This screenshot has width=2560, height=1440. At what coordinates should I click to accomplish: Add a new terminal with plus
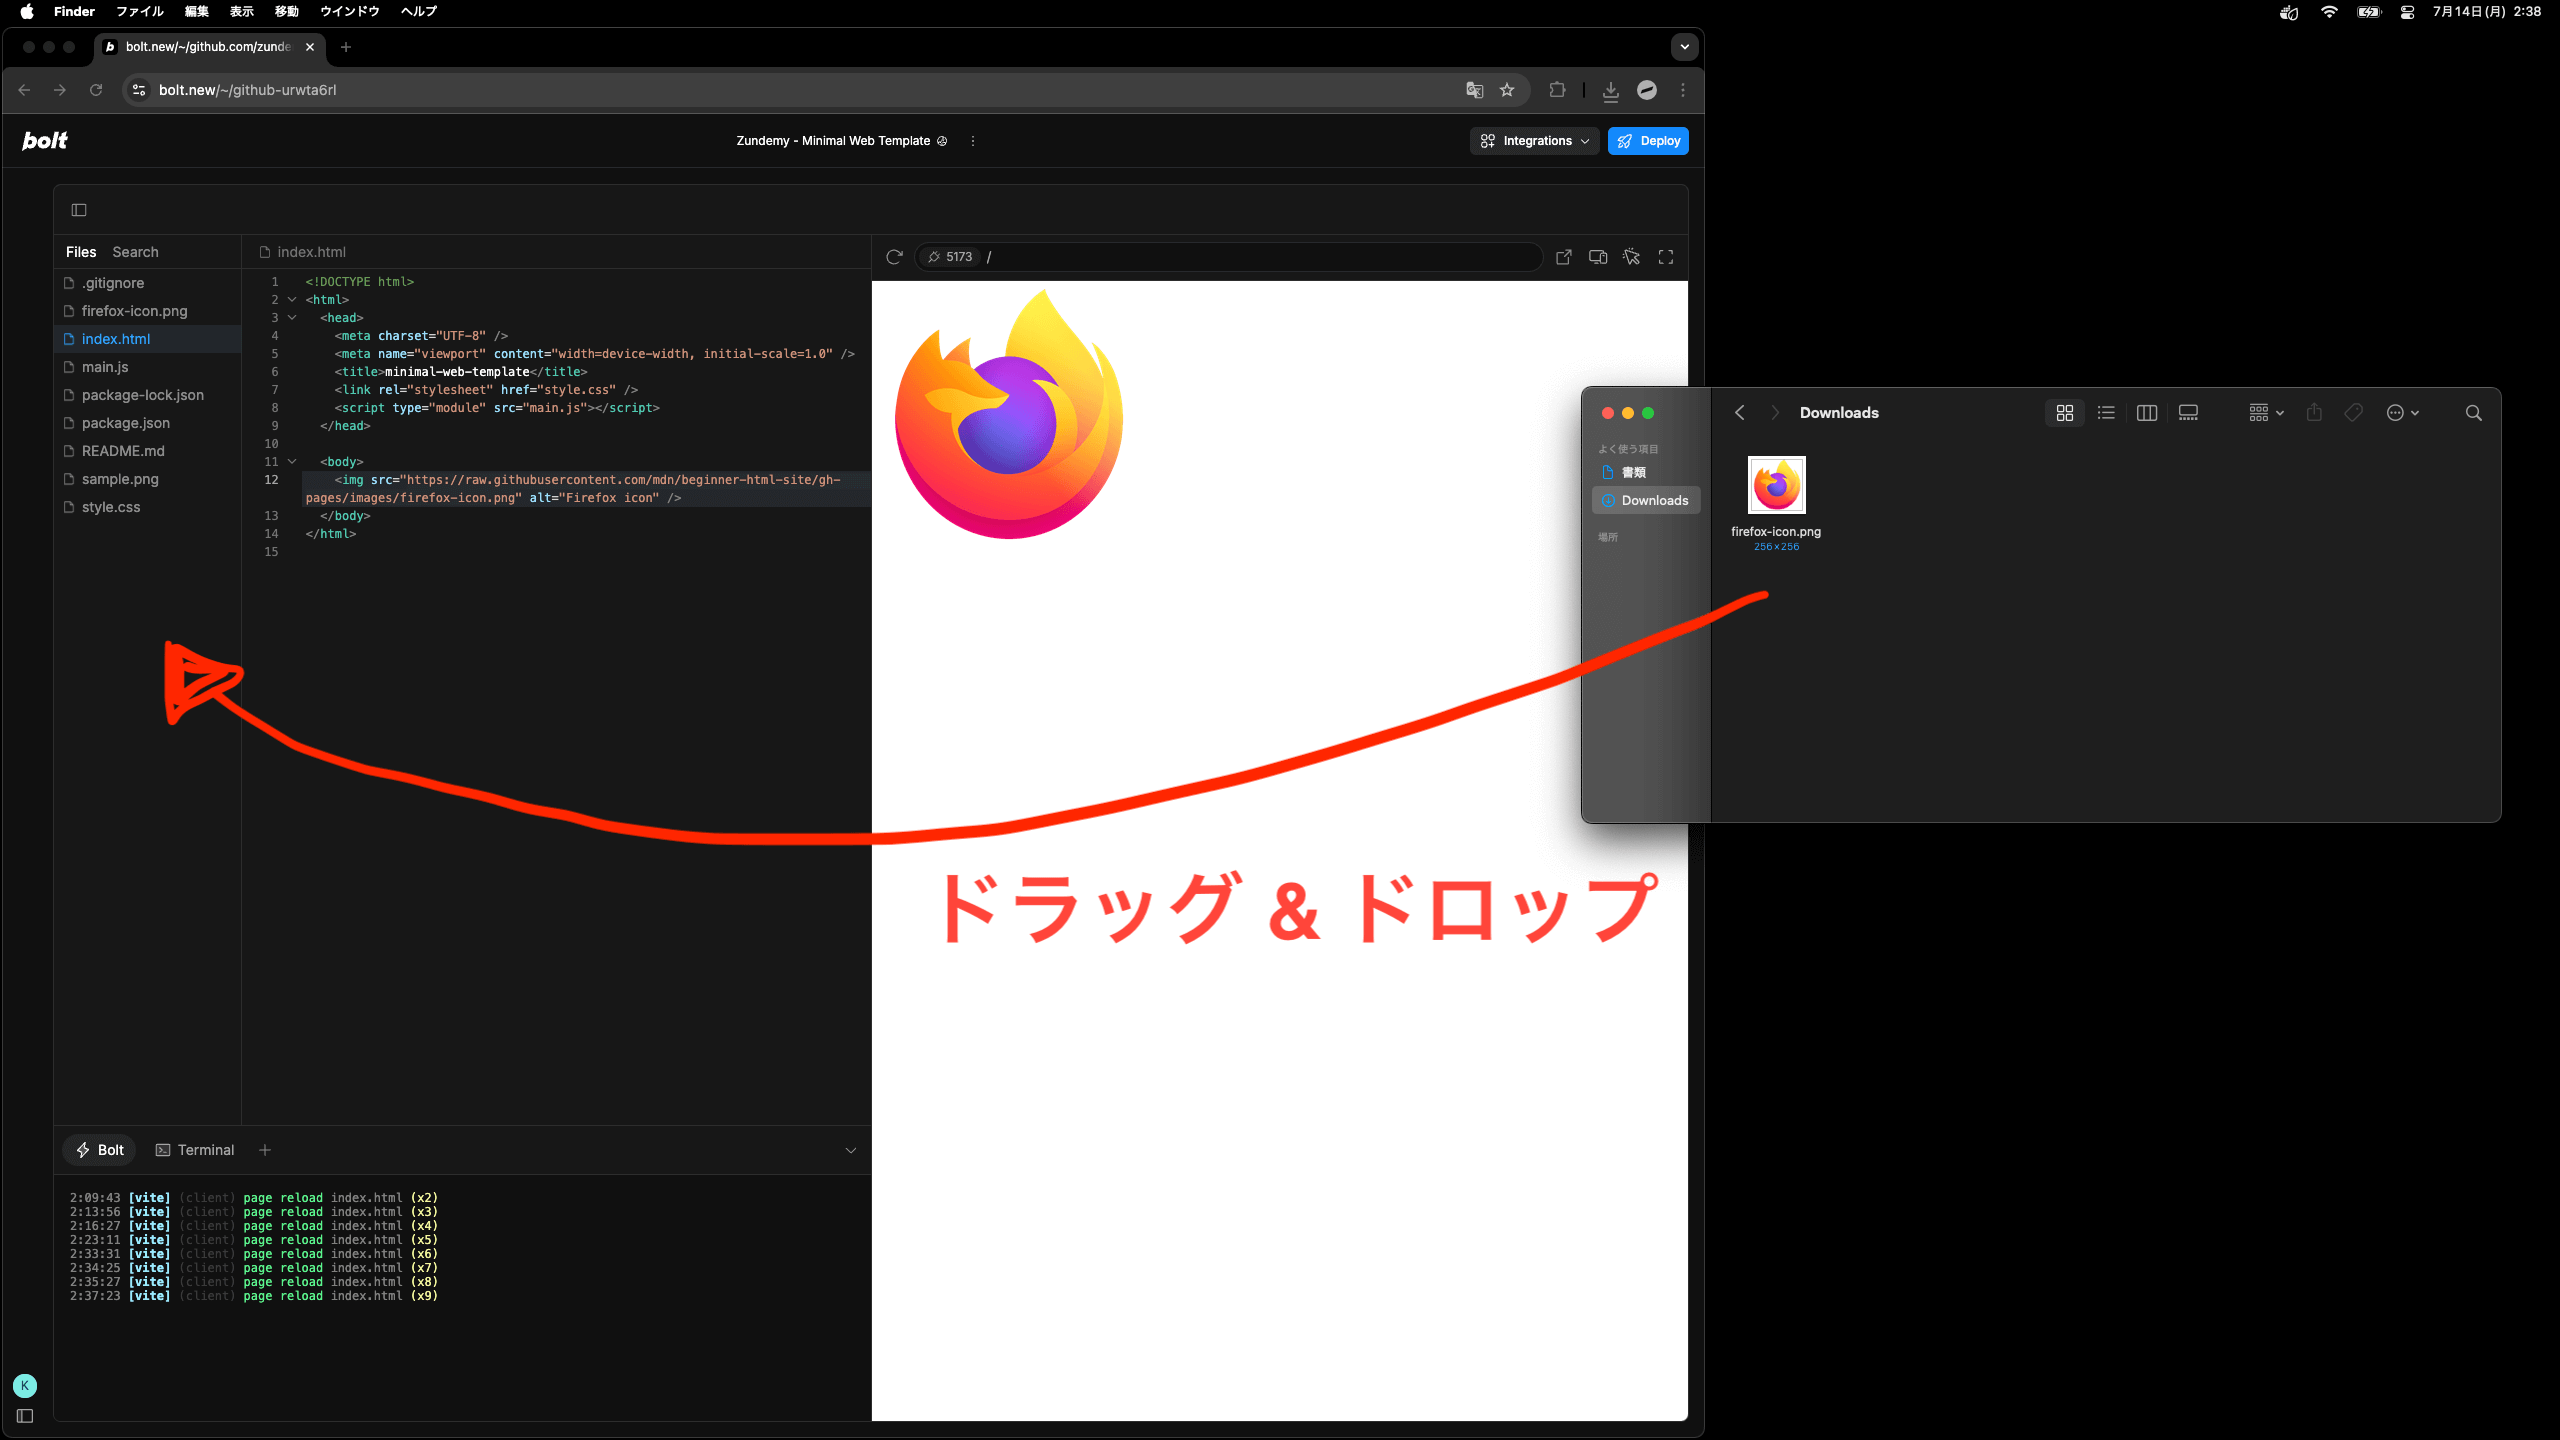[x=265, y=1150]
